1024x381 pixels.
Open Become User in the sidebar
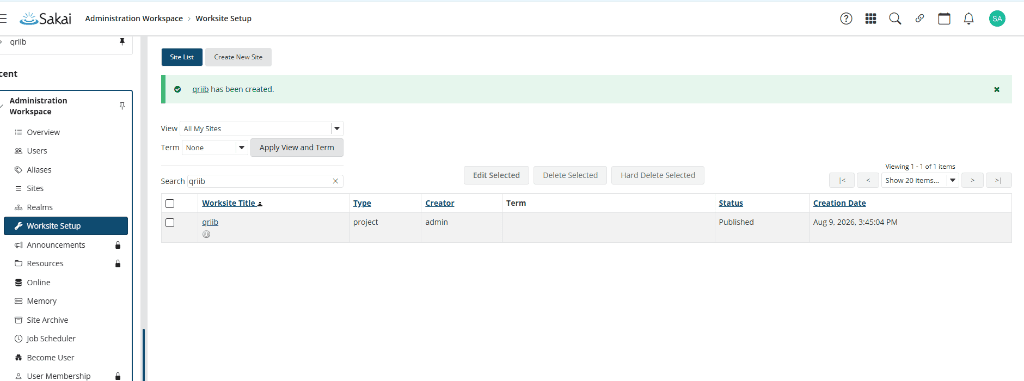point(50,357)
